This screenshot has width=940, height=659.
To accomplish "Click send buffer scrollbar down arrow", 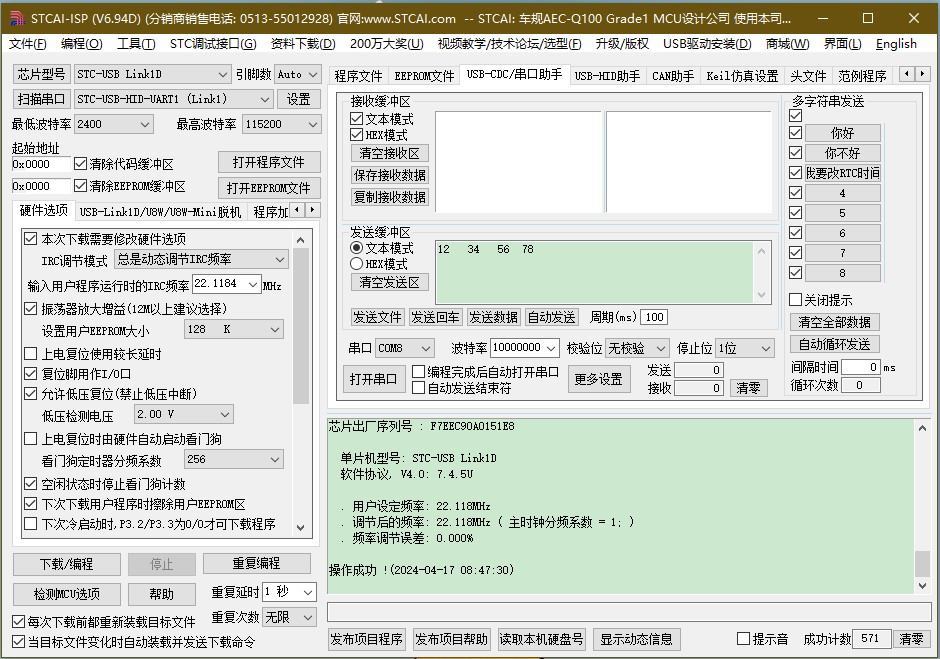I will coord(761,294).
